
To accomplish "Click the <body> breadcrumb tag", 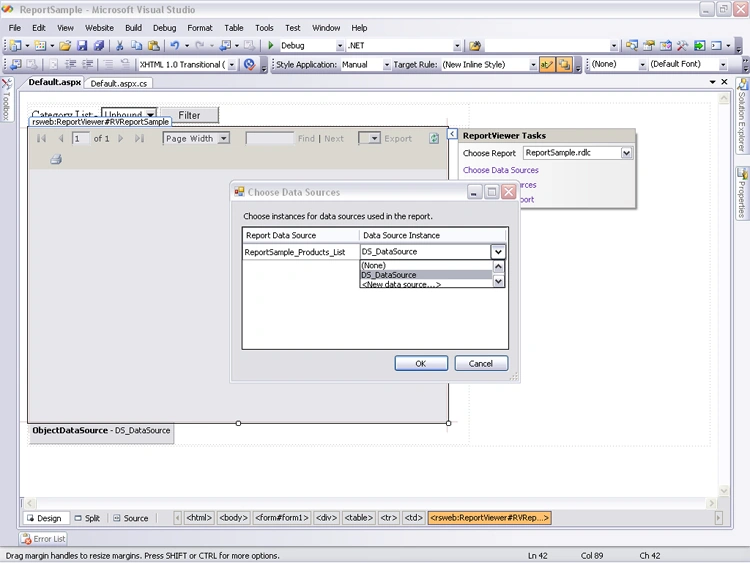I will (x=233, y=518).
